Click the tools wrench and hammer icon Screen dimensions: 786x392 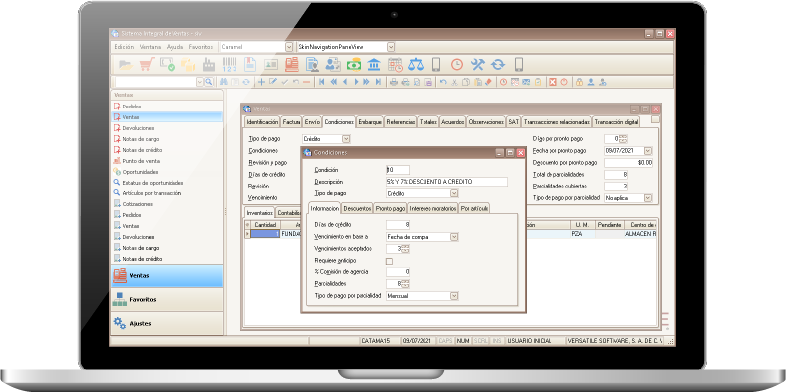pos(477,65)
